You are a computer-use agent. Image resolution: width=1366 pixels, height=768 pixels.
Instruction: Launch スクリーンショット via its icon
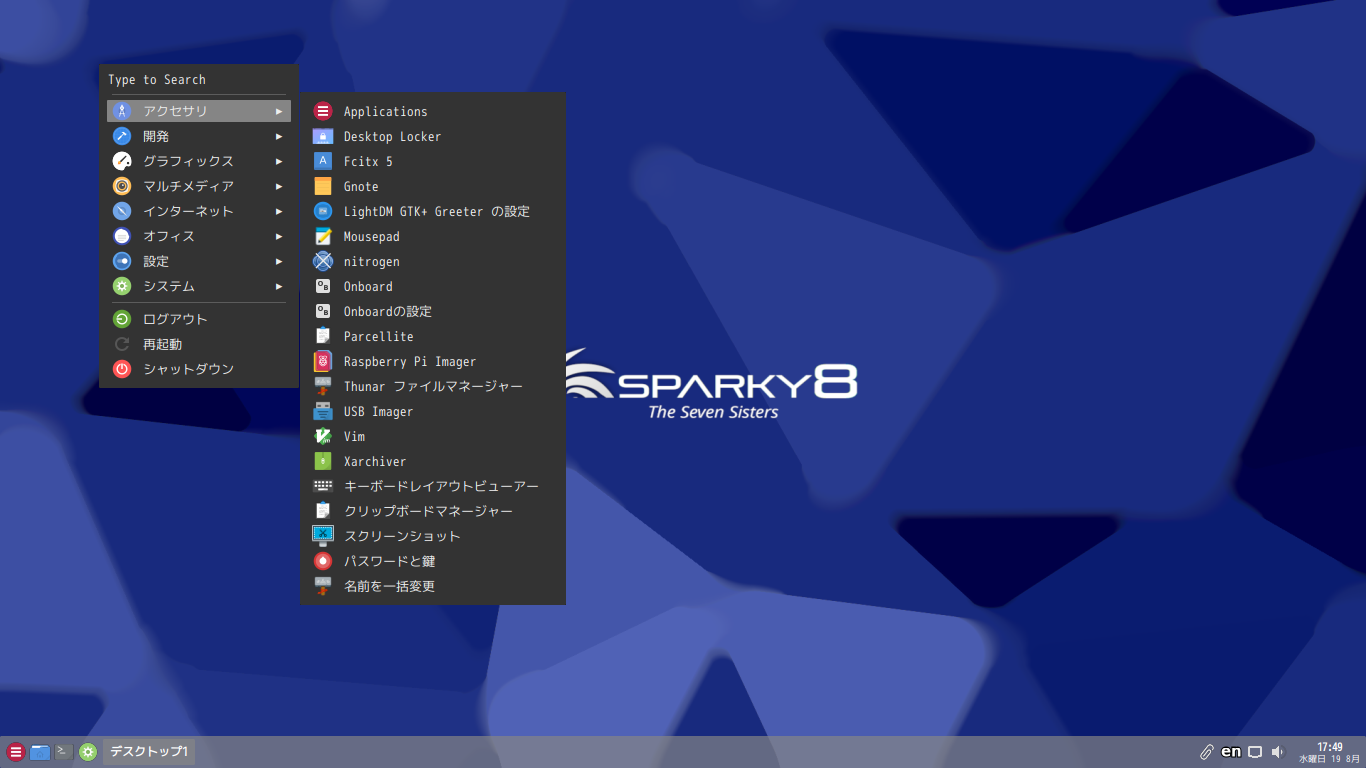point(323,536)
